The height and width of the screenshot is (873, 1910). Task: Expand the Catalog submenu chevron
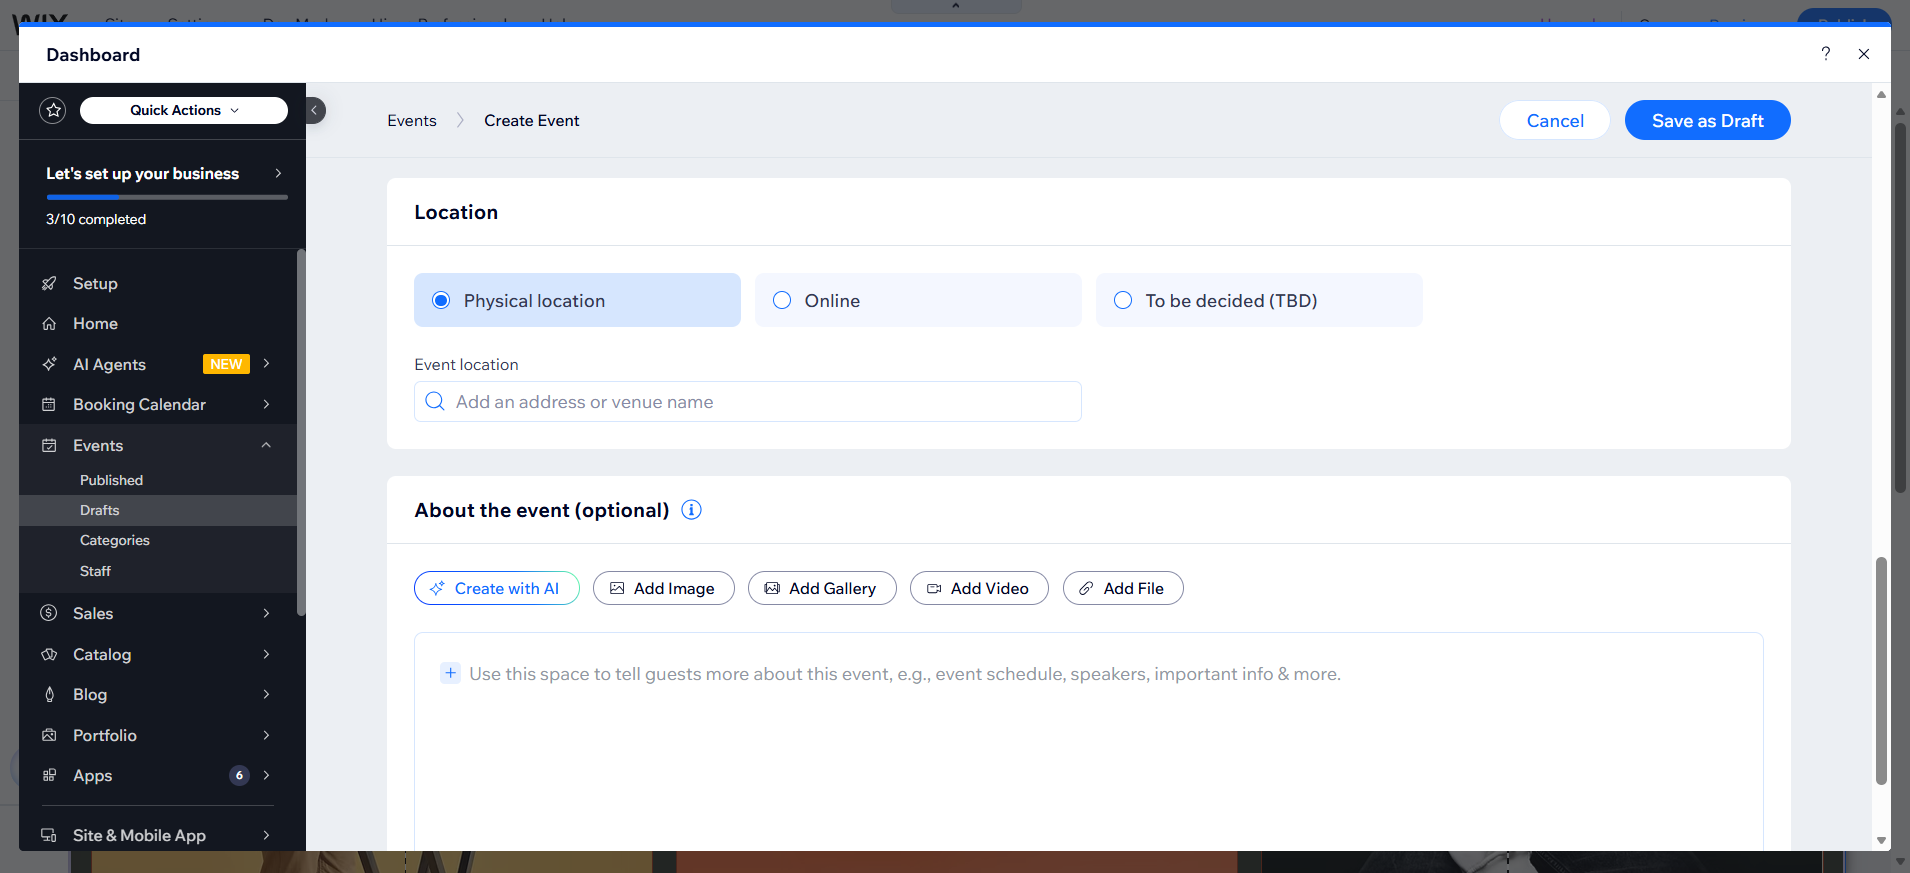point(266,654)
